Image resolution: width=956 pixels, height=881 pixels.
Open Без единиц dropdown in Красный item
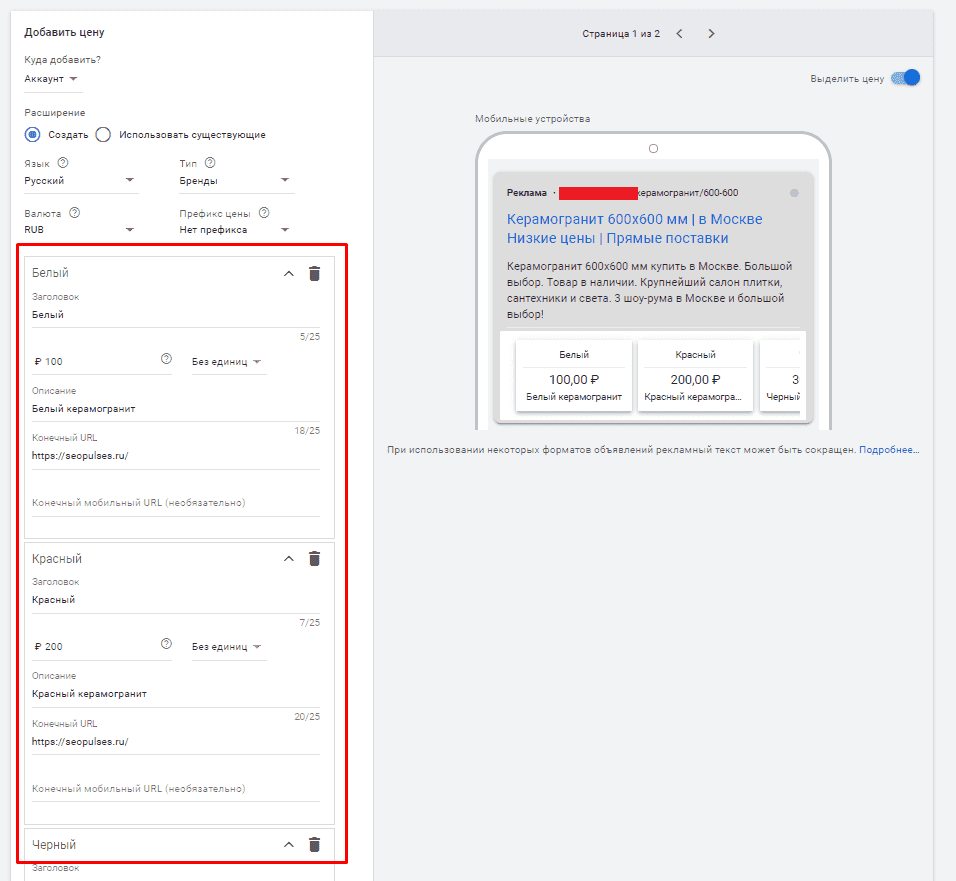click(228, 646)
